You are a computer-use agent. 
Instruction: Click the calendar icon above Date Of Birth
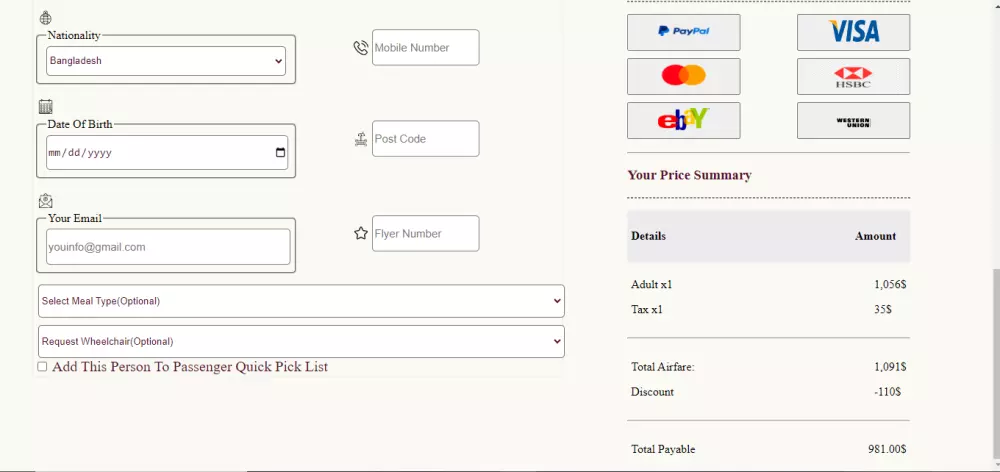coord(45,107)
